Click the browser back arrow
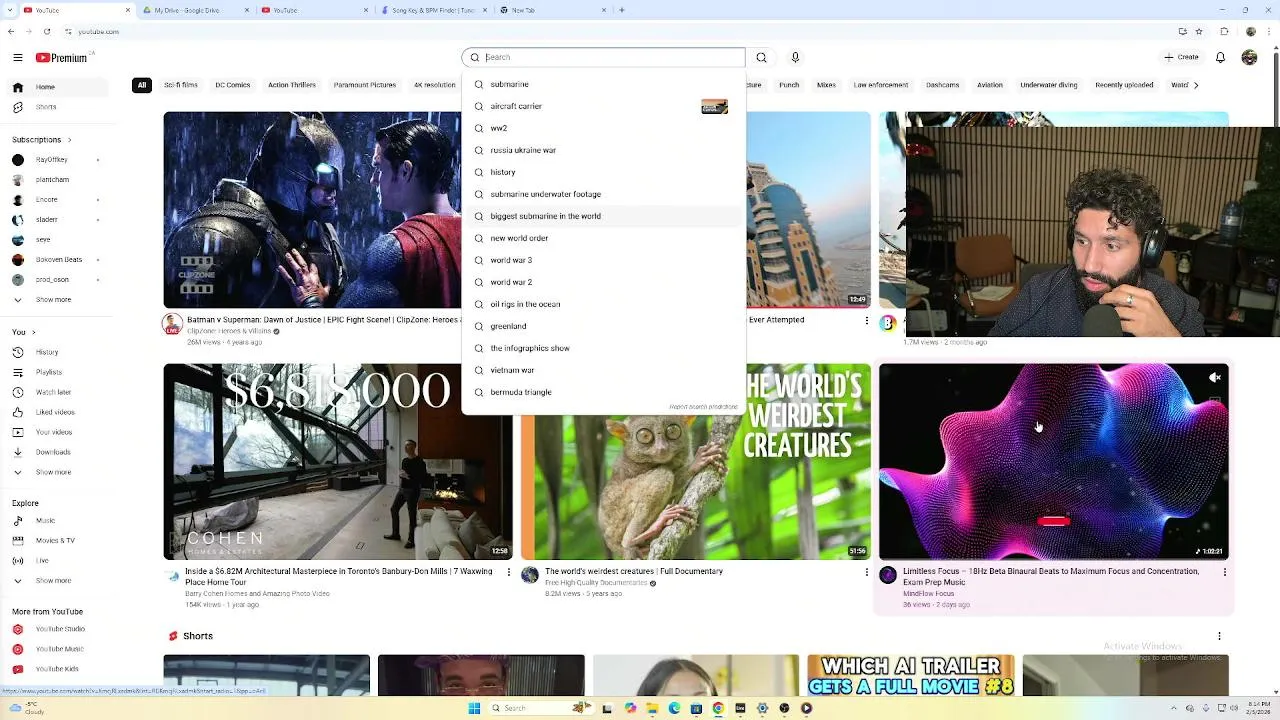 [11, 31]
